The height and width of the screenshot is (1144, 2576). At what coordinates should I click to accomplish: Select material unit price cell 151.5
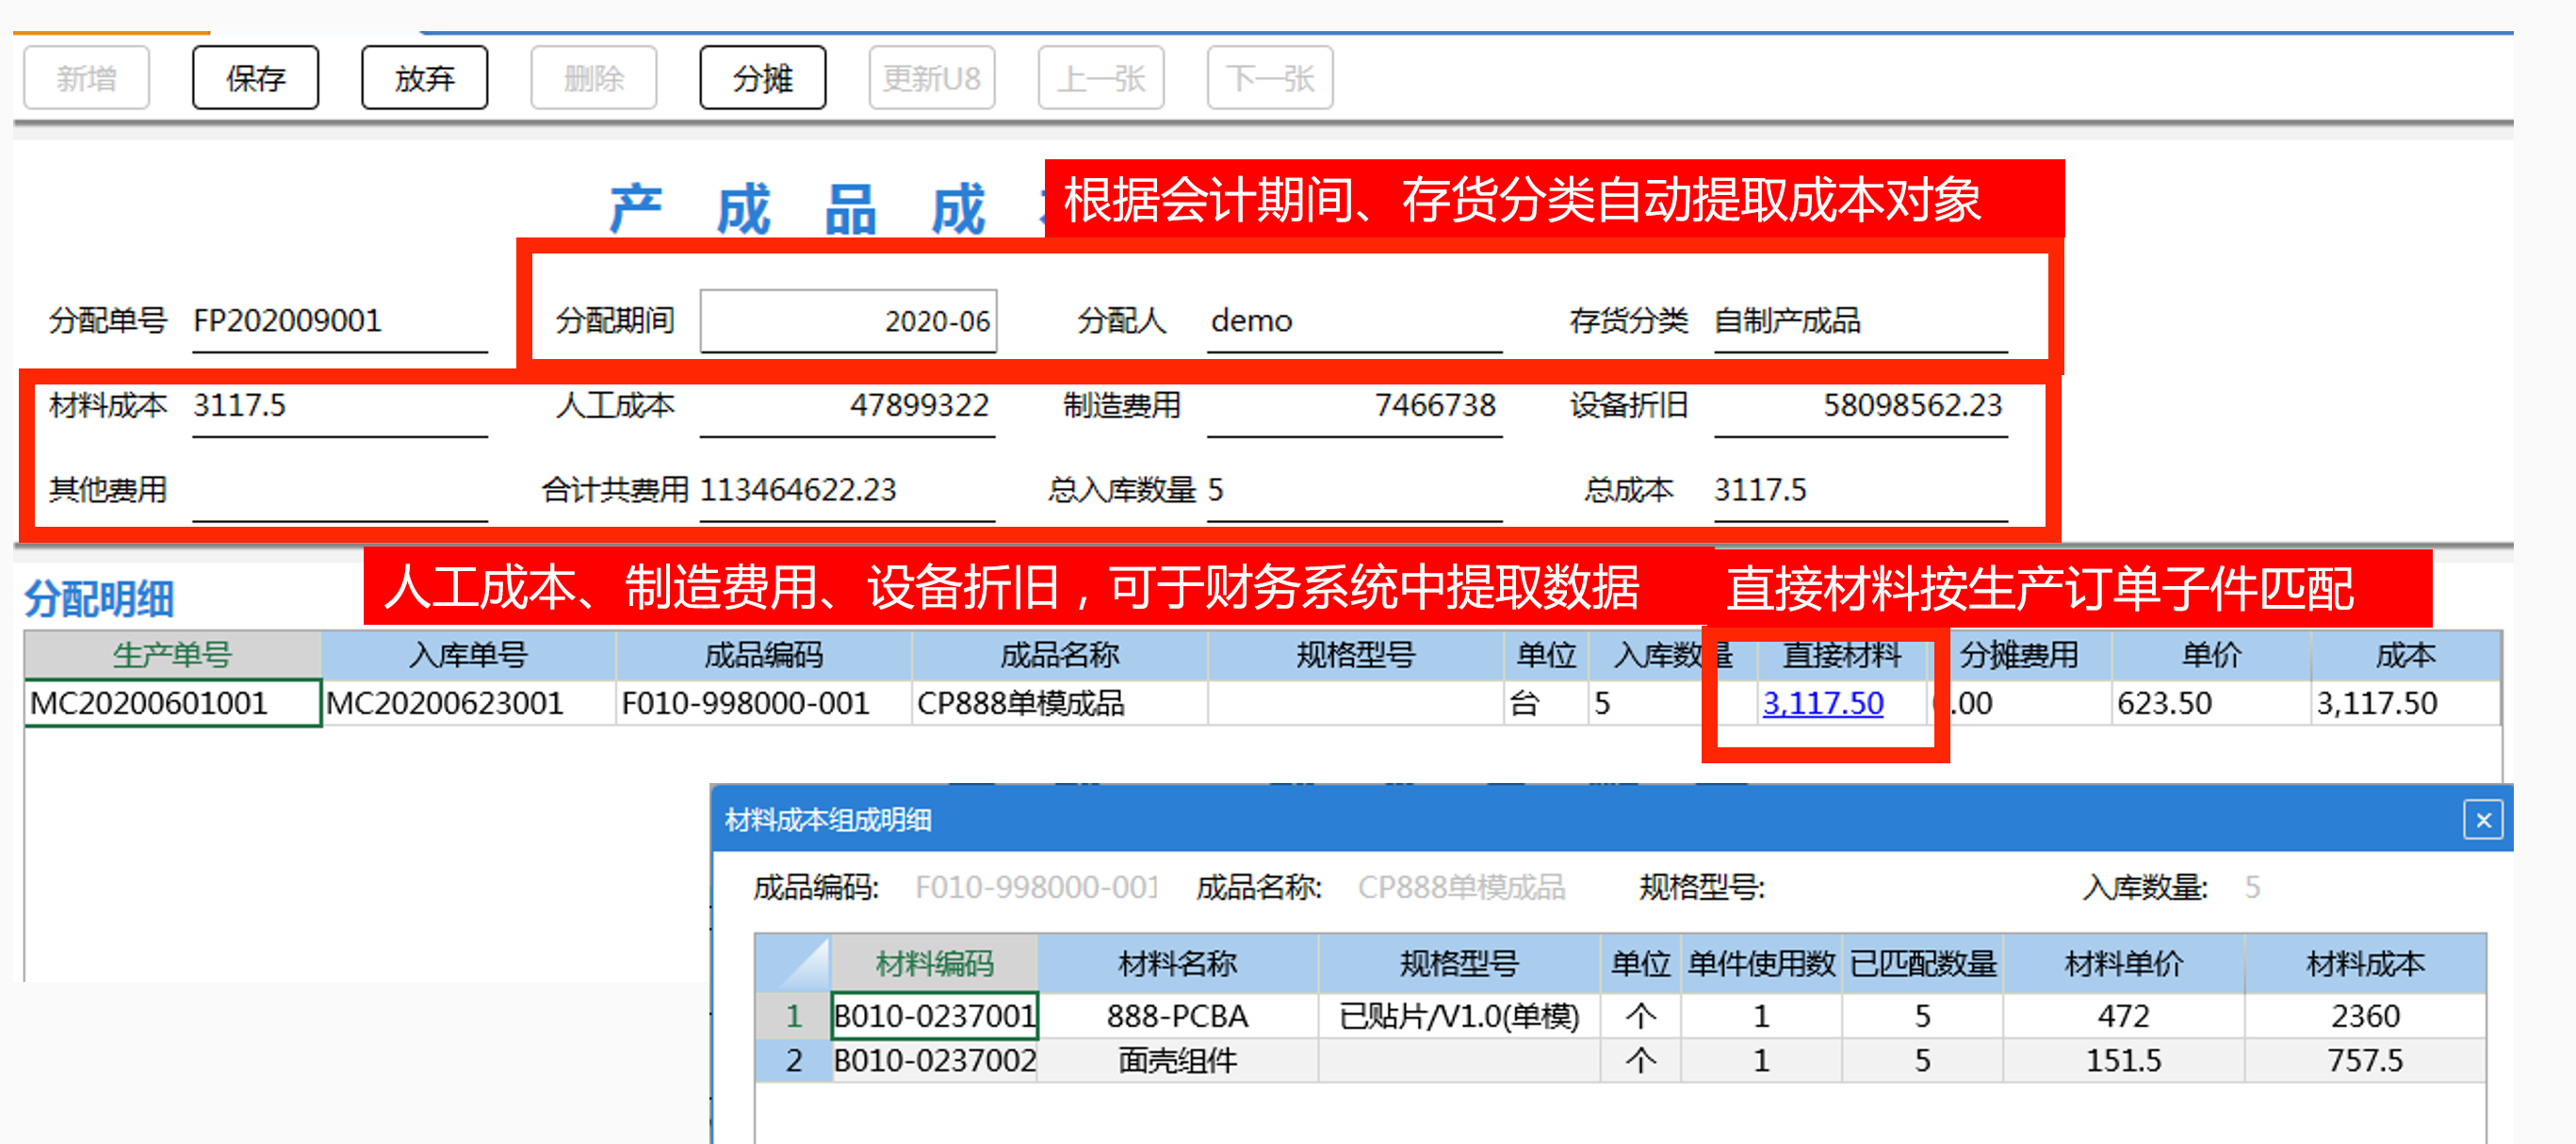click(x=2124, y=1061)
